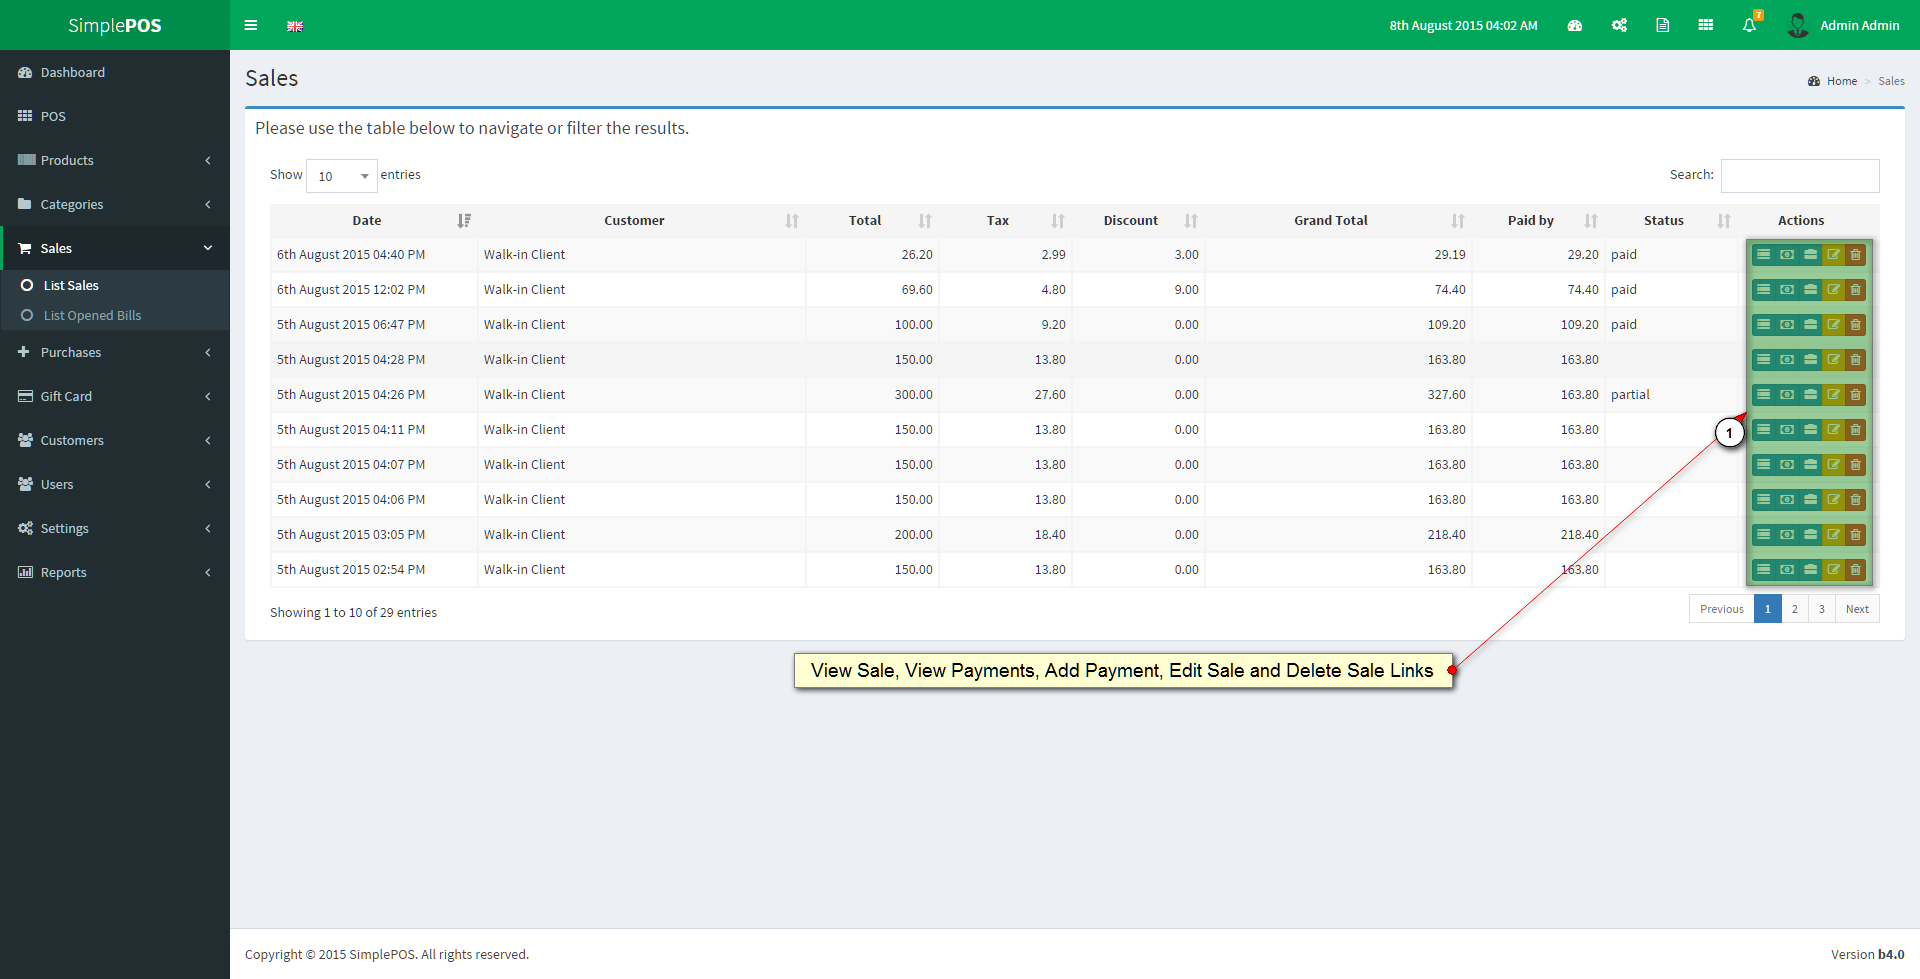Edit the 6th August 12:02 PM sale
The image size is (1920, 979).
click(x=1833, y=290)
